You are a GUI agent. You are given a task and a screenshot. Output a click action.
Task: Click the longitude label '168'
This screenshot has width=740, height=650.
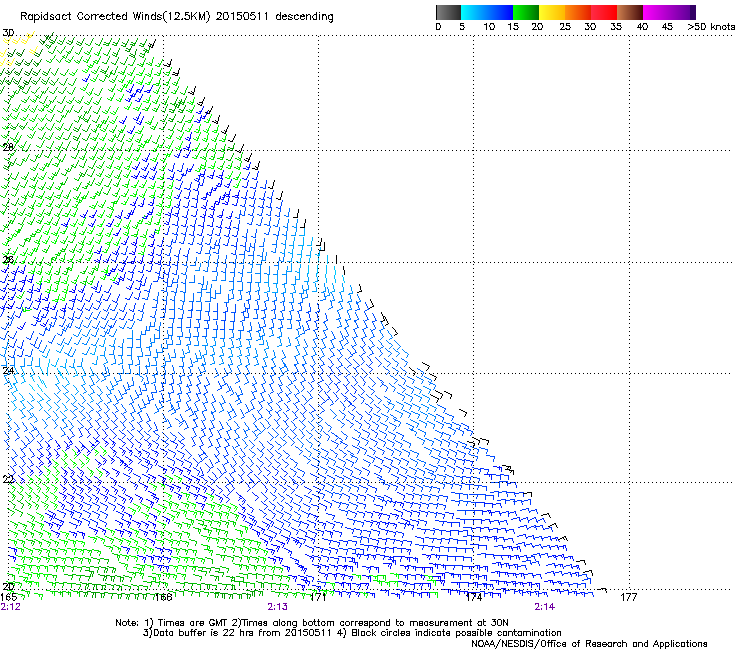tap(163, 597)
